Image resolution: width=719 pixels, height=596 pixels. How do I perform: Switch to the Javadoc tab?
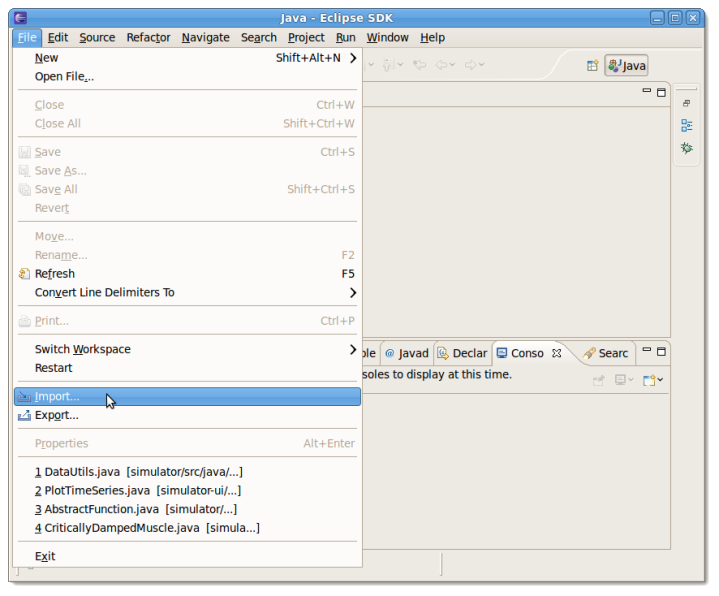407,353
